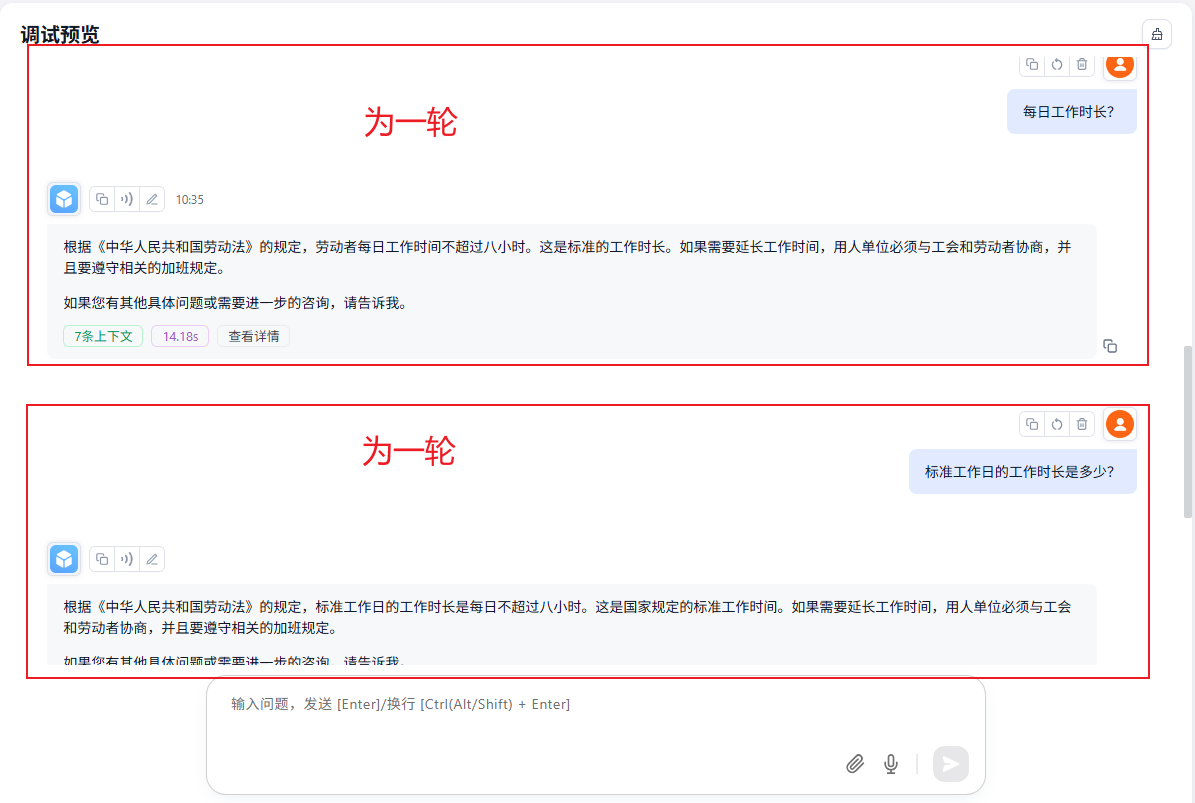Delete the '每日工作时长?' user message
The height and width of the screenshot is (803, 1195).
[1081, 65]
